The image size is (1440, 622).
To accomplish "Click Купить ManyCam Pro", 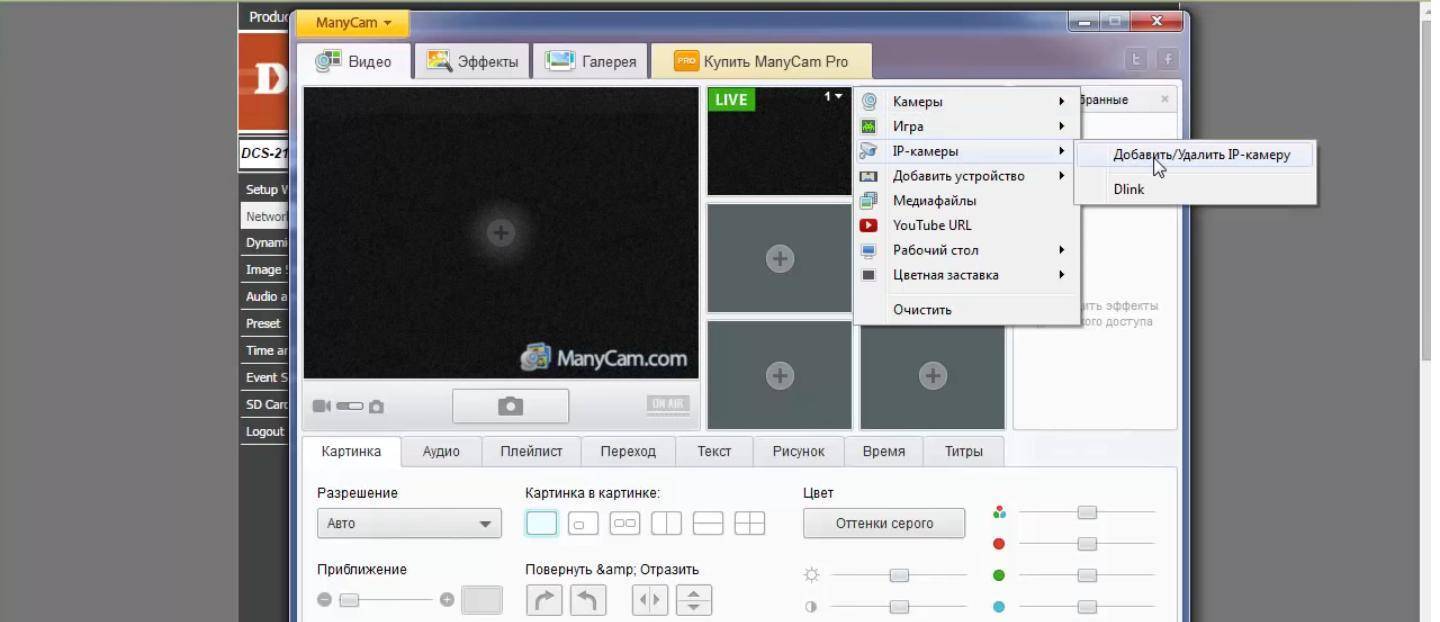I will [761, 61].
